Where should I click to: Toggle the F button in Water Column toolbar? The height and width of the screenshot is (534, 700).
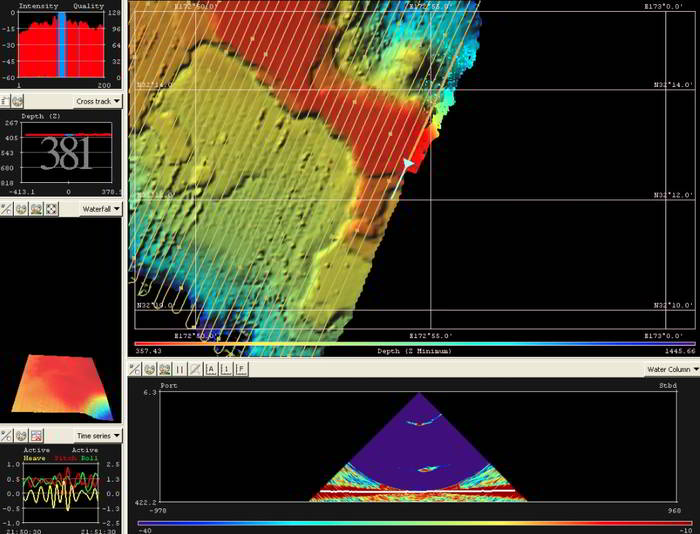coord(242,369)
